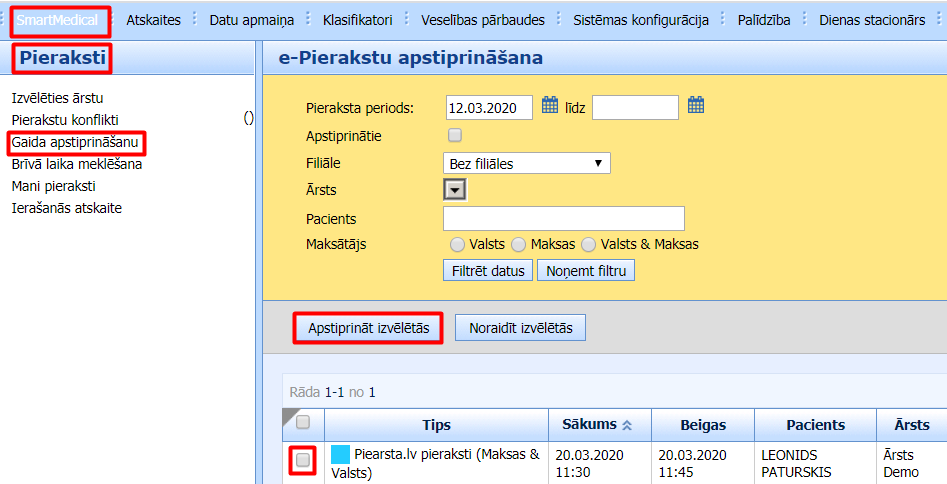Click the sort arrows in Sākums column
This screenshot has height=484, width=947.
point(627,425)
